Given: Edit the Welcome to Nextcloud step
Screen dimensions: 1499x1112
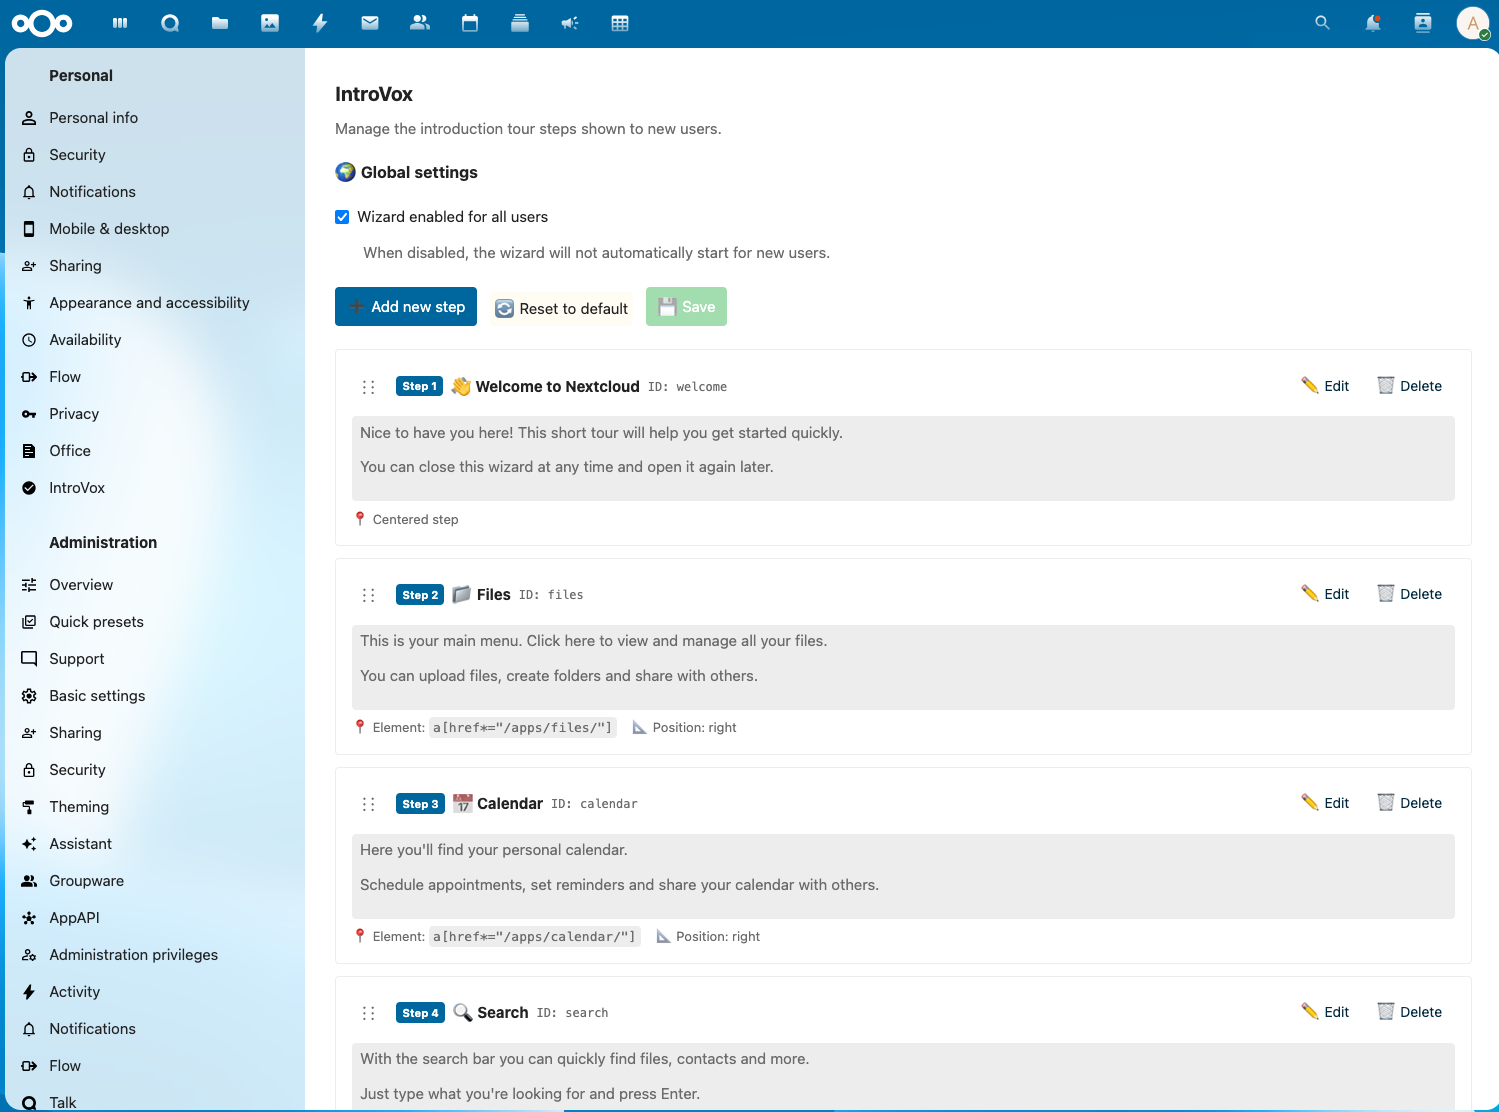Looking at the screenshot, I should click(x=1325, y=386).
